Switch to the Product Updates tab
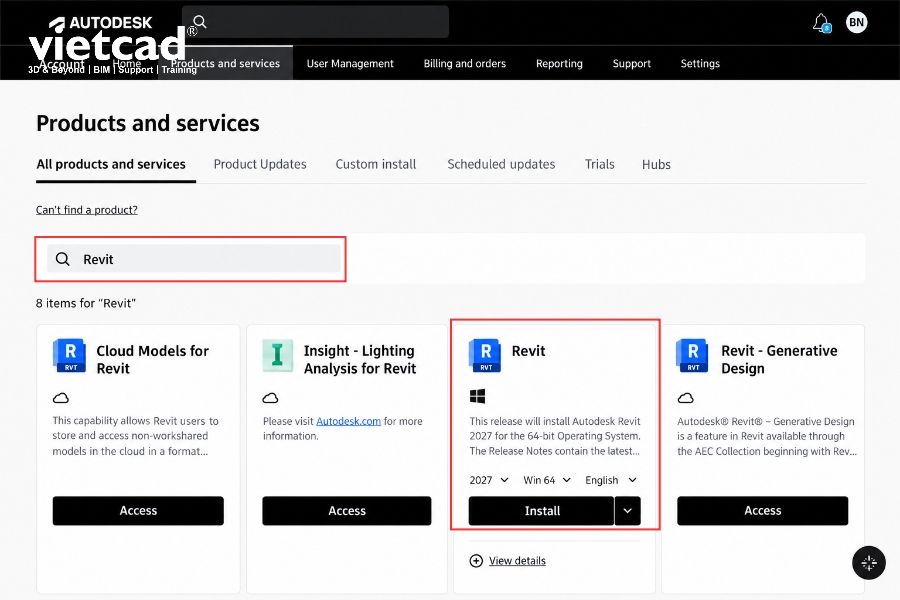 (260, 164)
